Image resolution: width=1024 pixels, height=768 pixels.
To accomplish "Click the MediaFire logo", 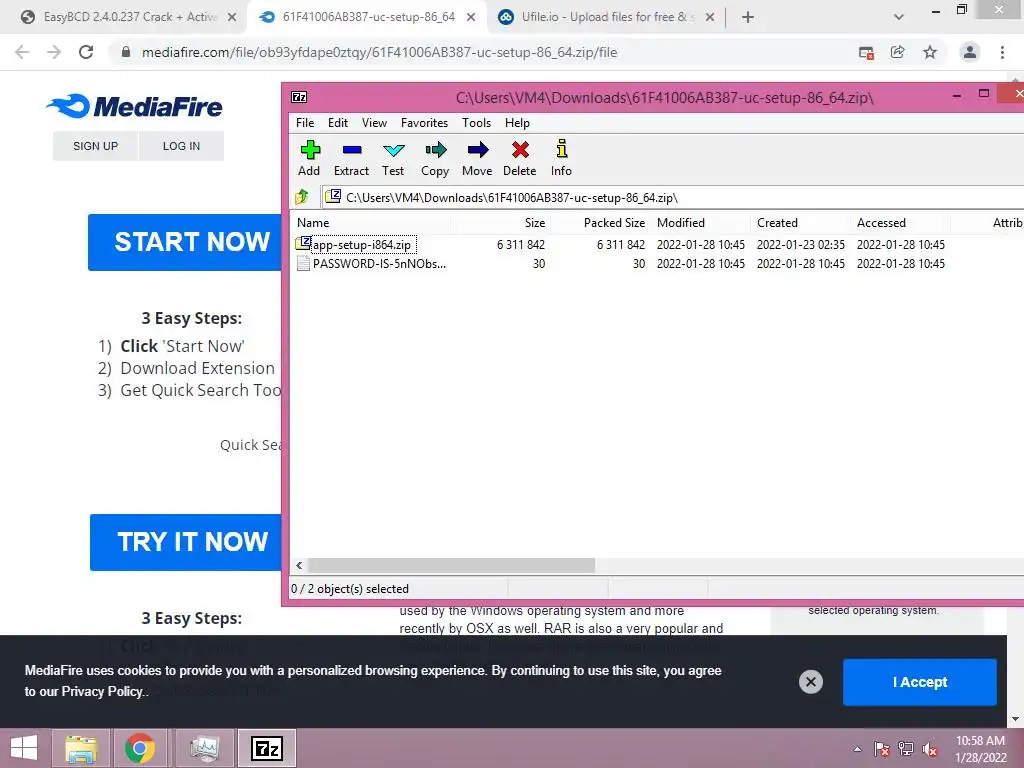I will pos(134,106).
